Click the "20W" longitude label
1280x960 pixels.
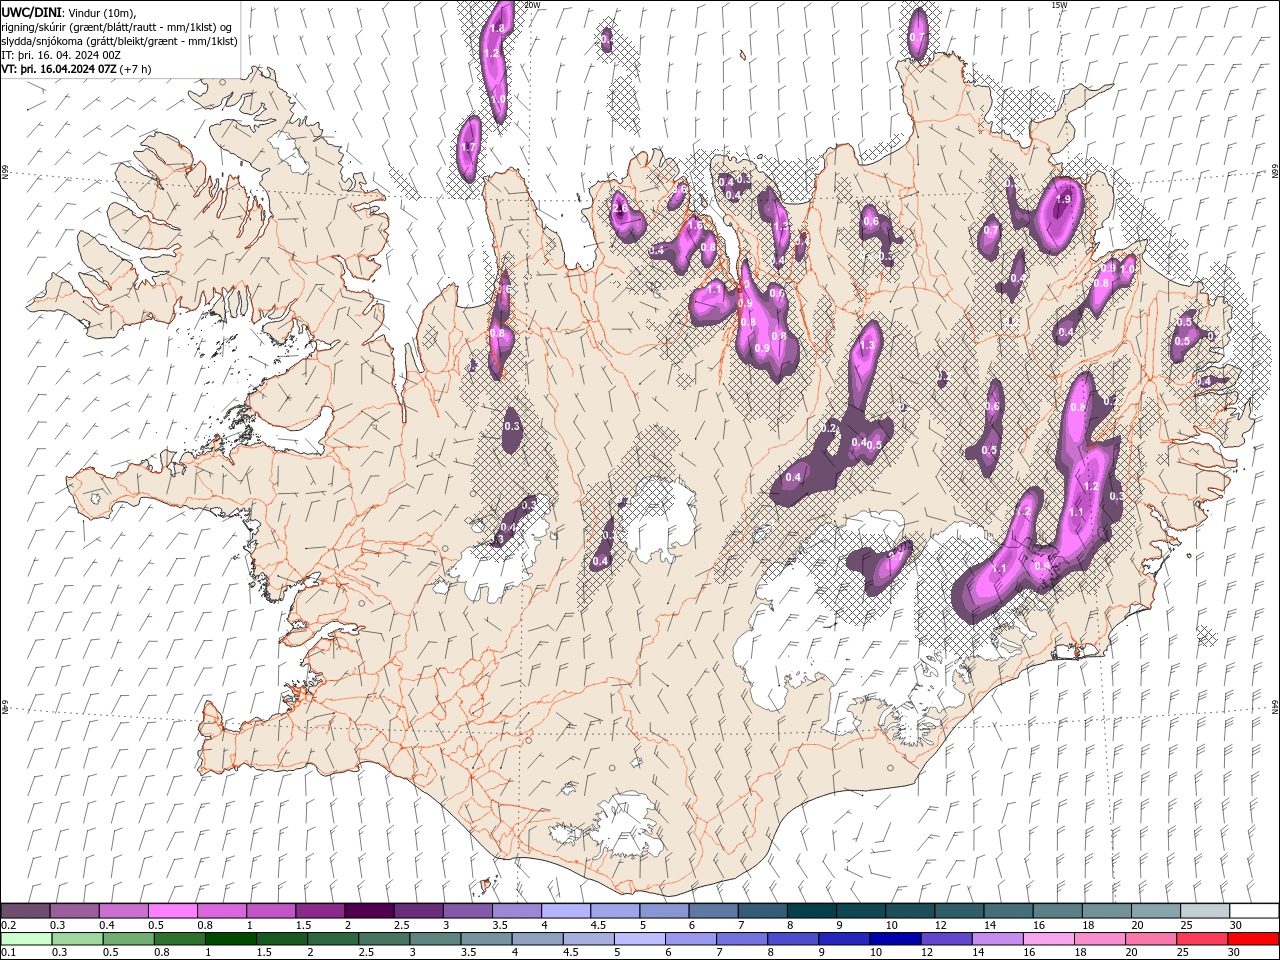click(x=532, y=5)
